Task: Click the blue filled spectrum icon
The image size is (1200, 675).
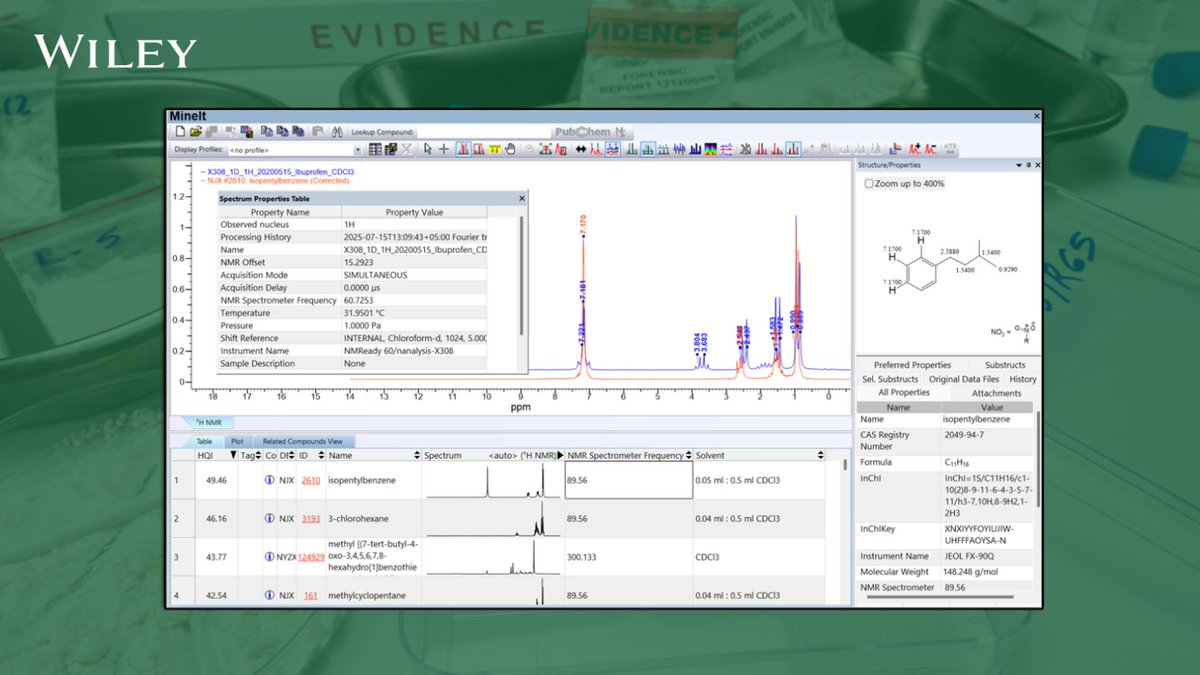Action: click(695, 150)
